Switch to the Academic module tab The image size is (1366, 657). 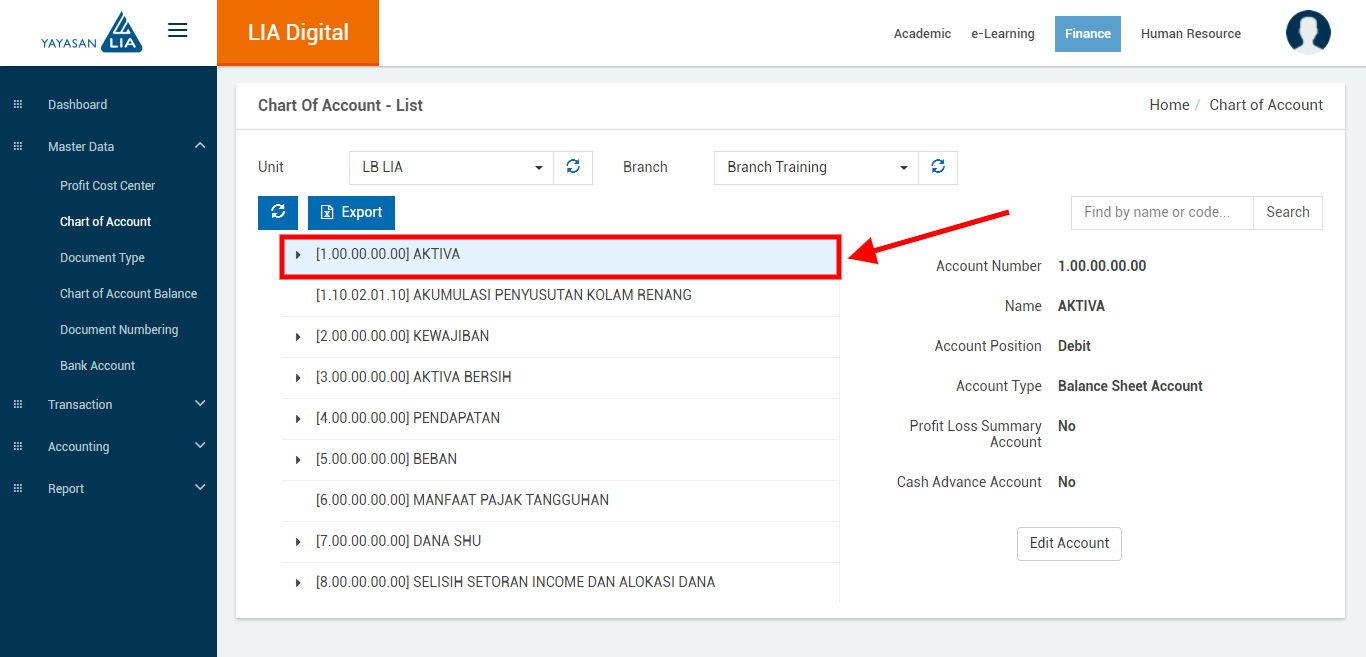(922, 34)
